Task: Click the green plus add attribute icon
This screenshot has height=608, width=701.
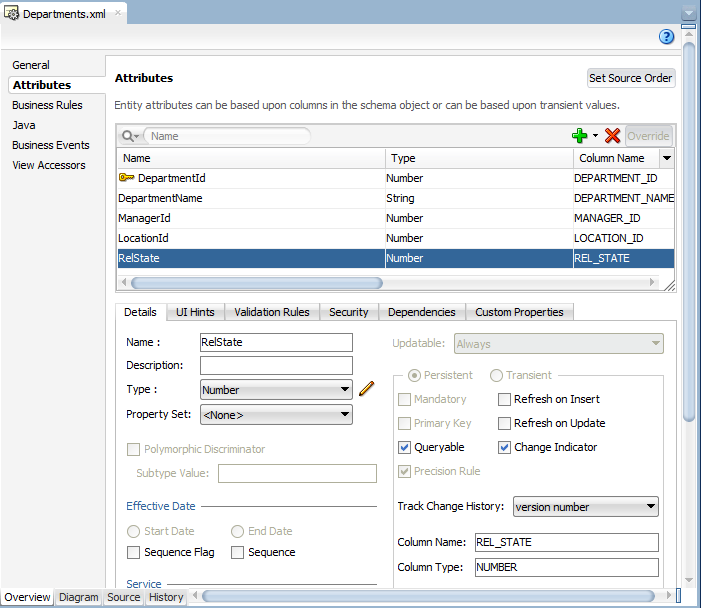Action: [579, 135]
